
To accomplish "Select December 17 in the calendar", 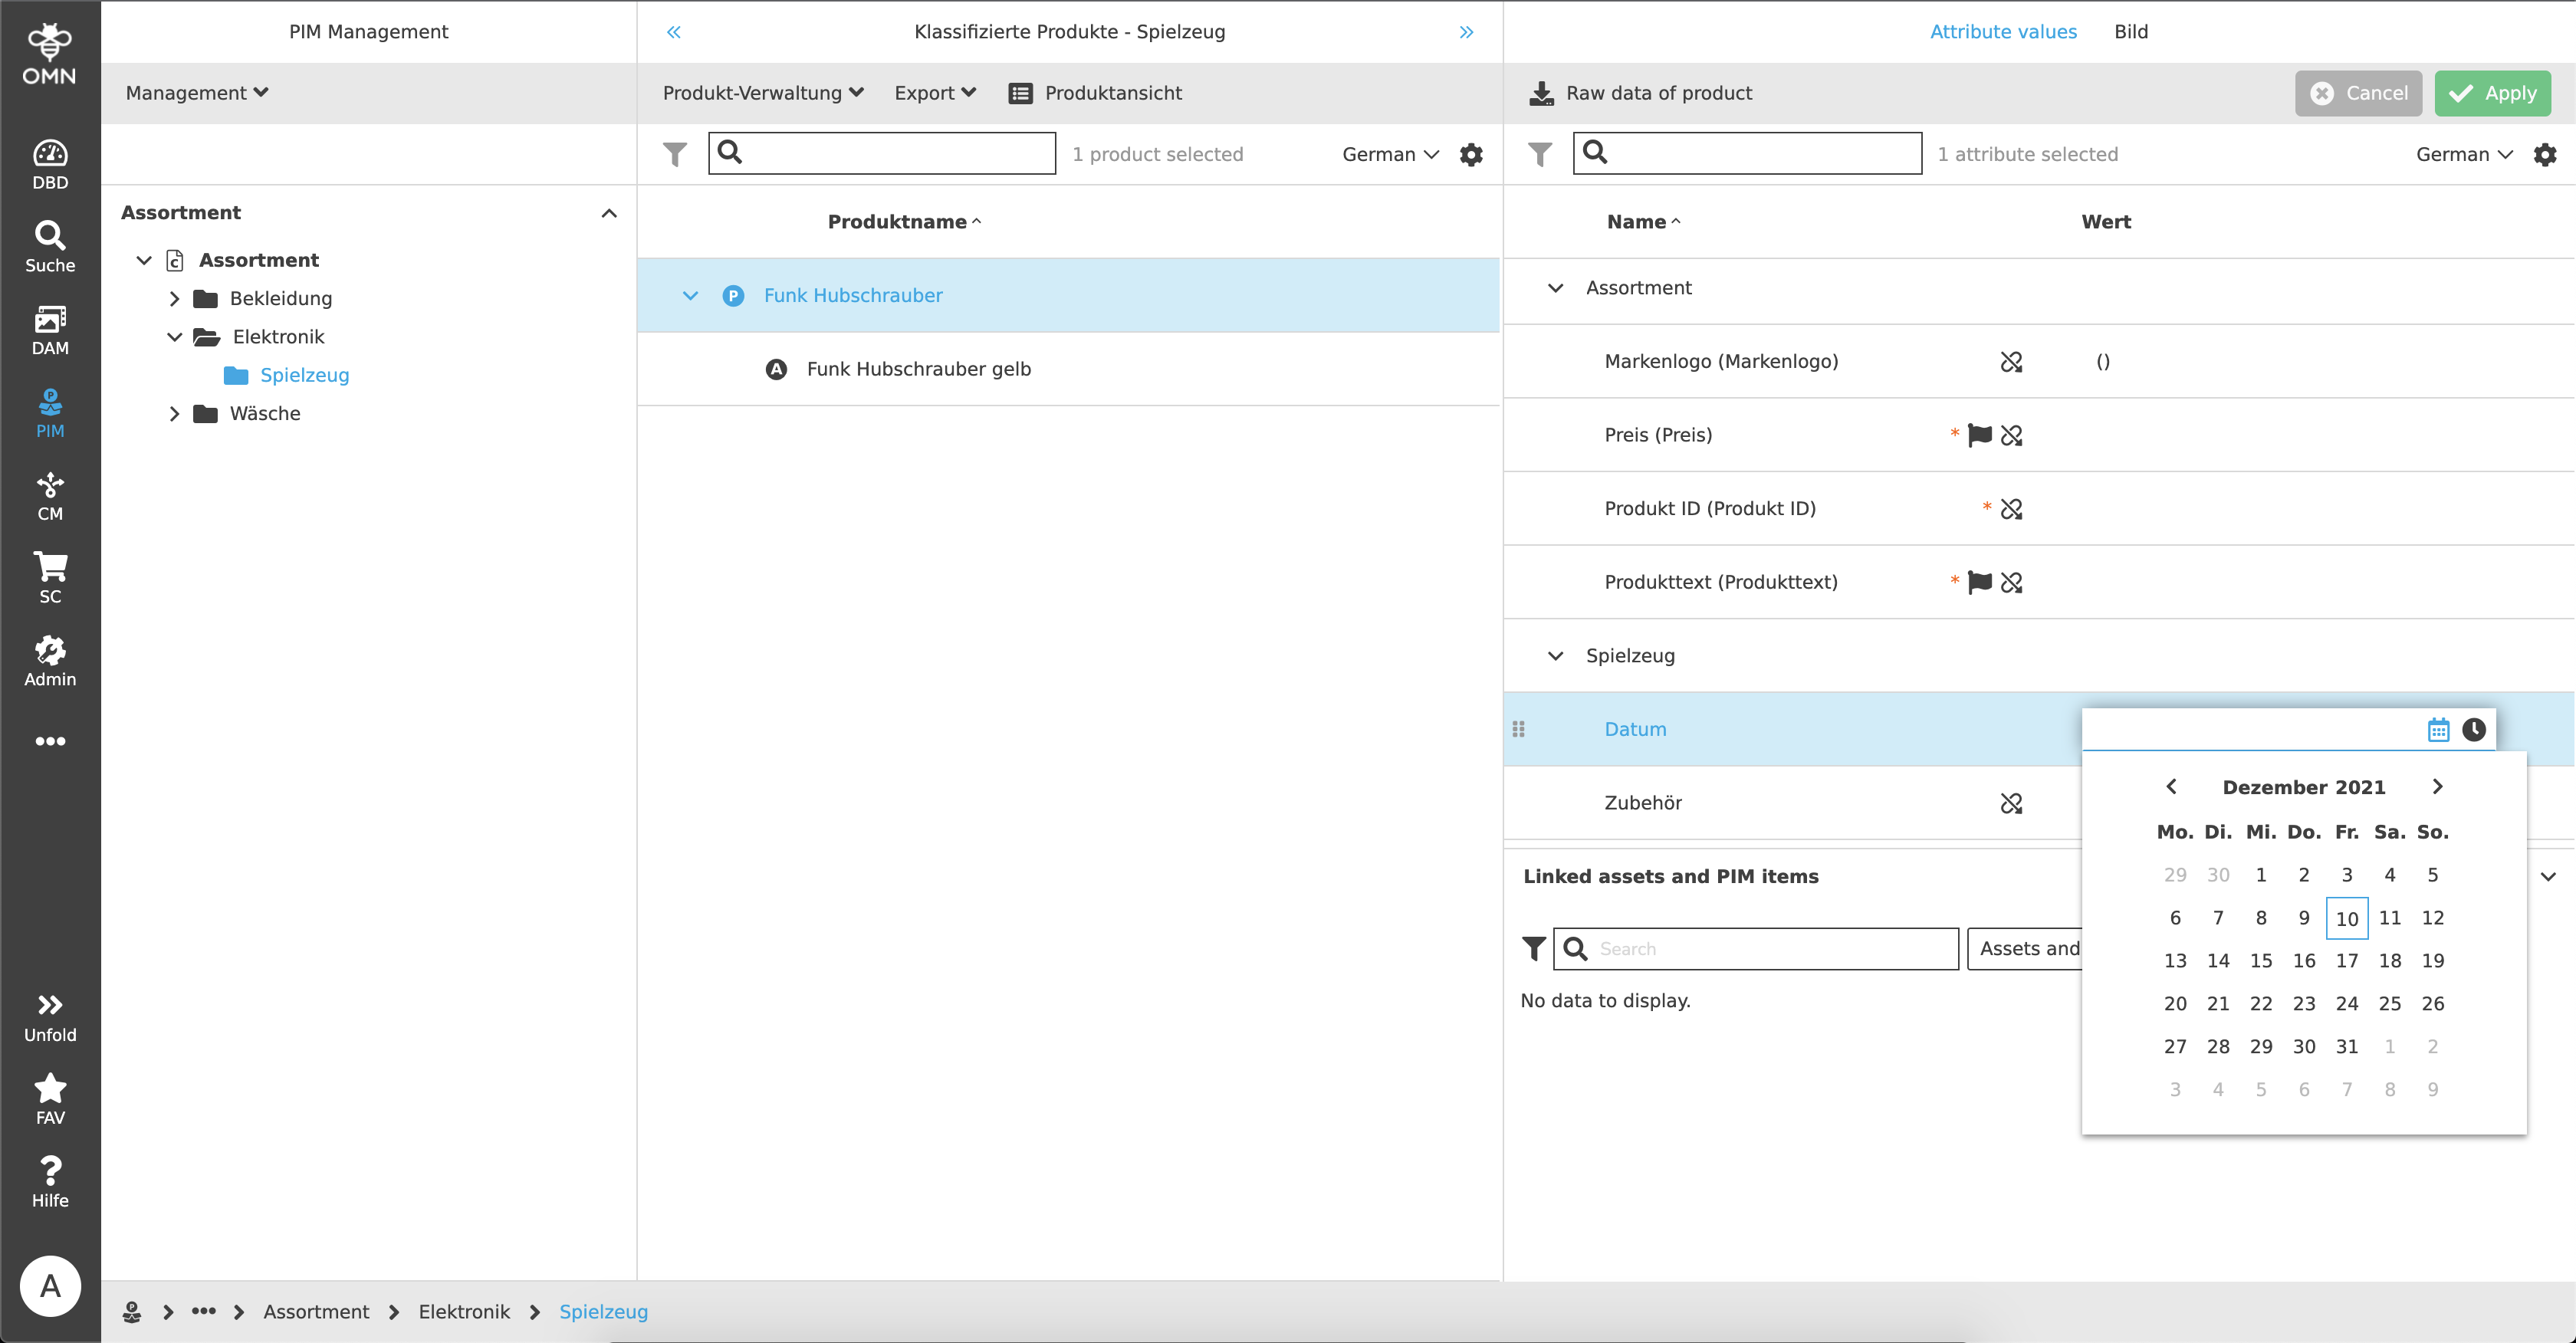I will pos(2347,960).
